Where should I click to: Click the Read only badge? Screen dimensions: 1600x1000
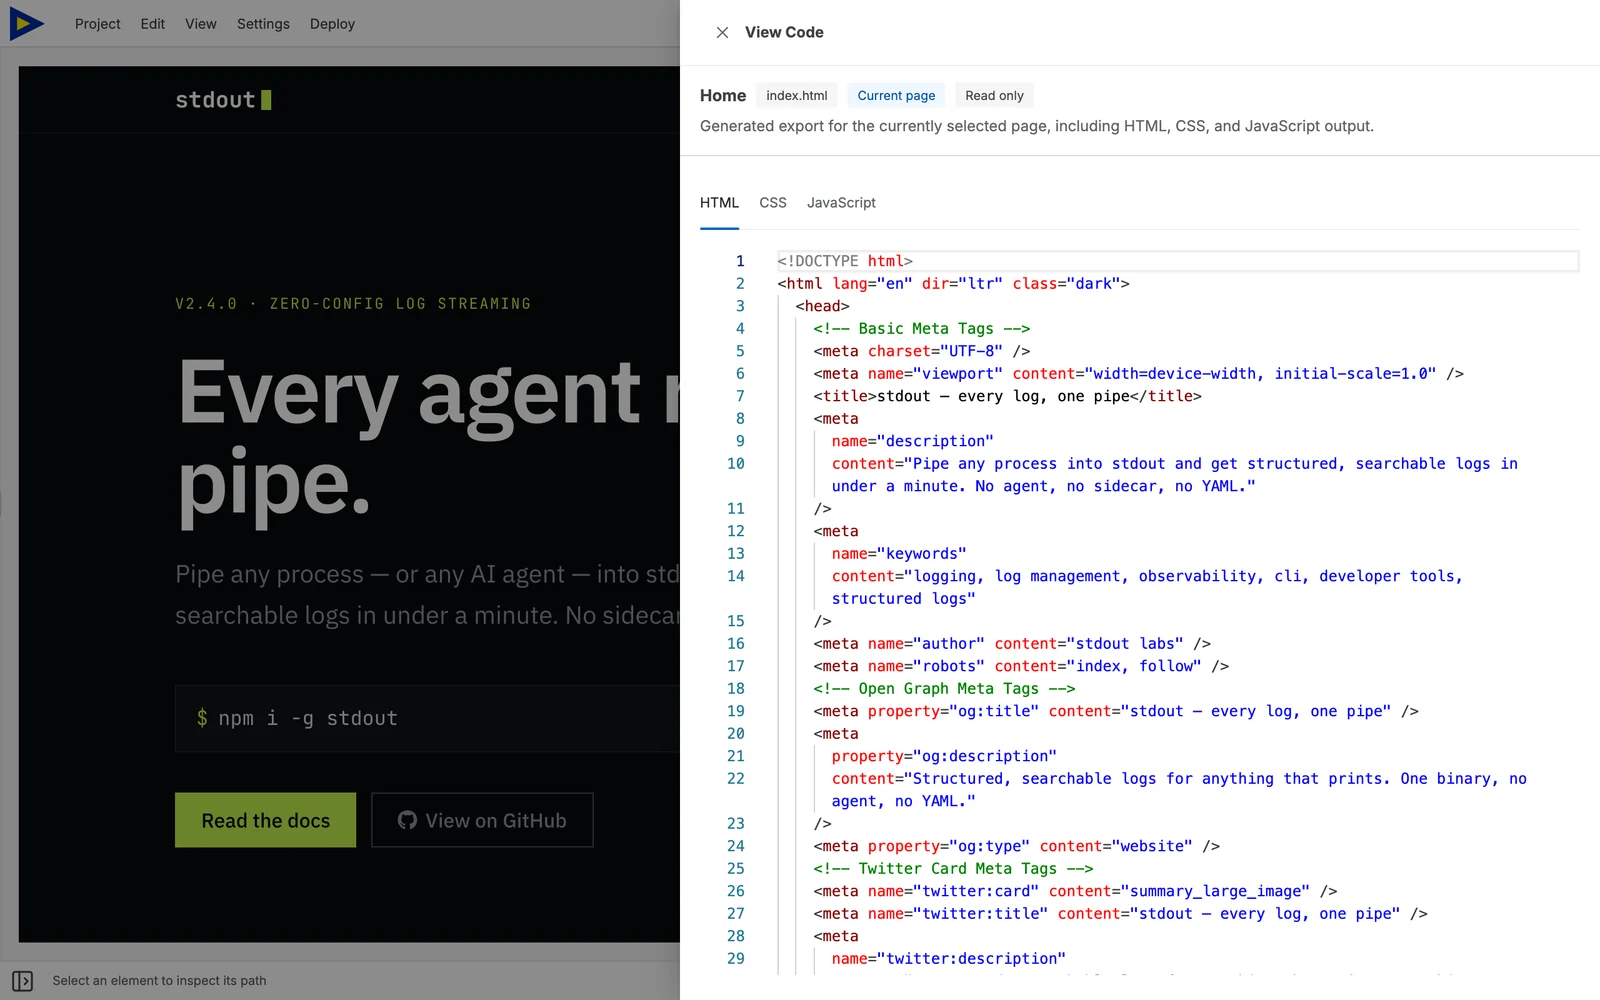coord(994,96)
